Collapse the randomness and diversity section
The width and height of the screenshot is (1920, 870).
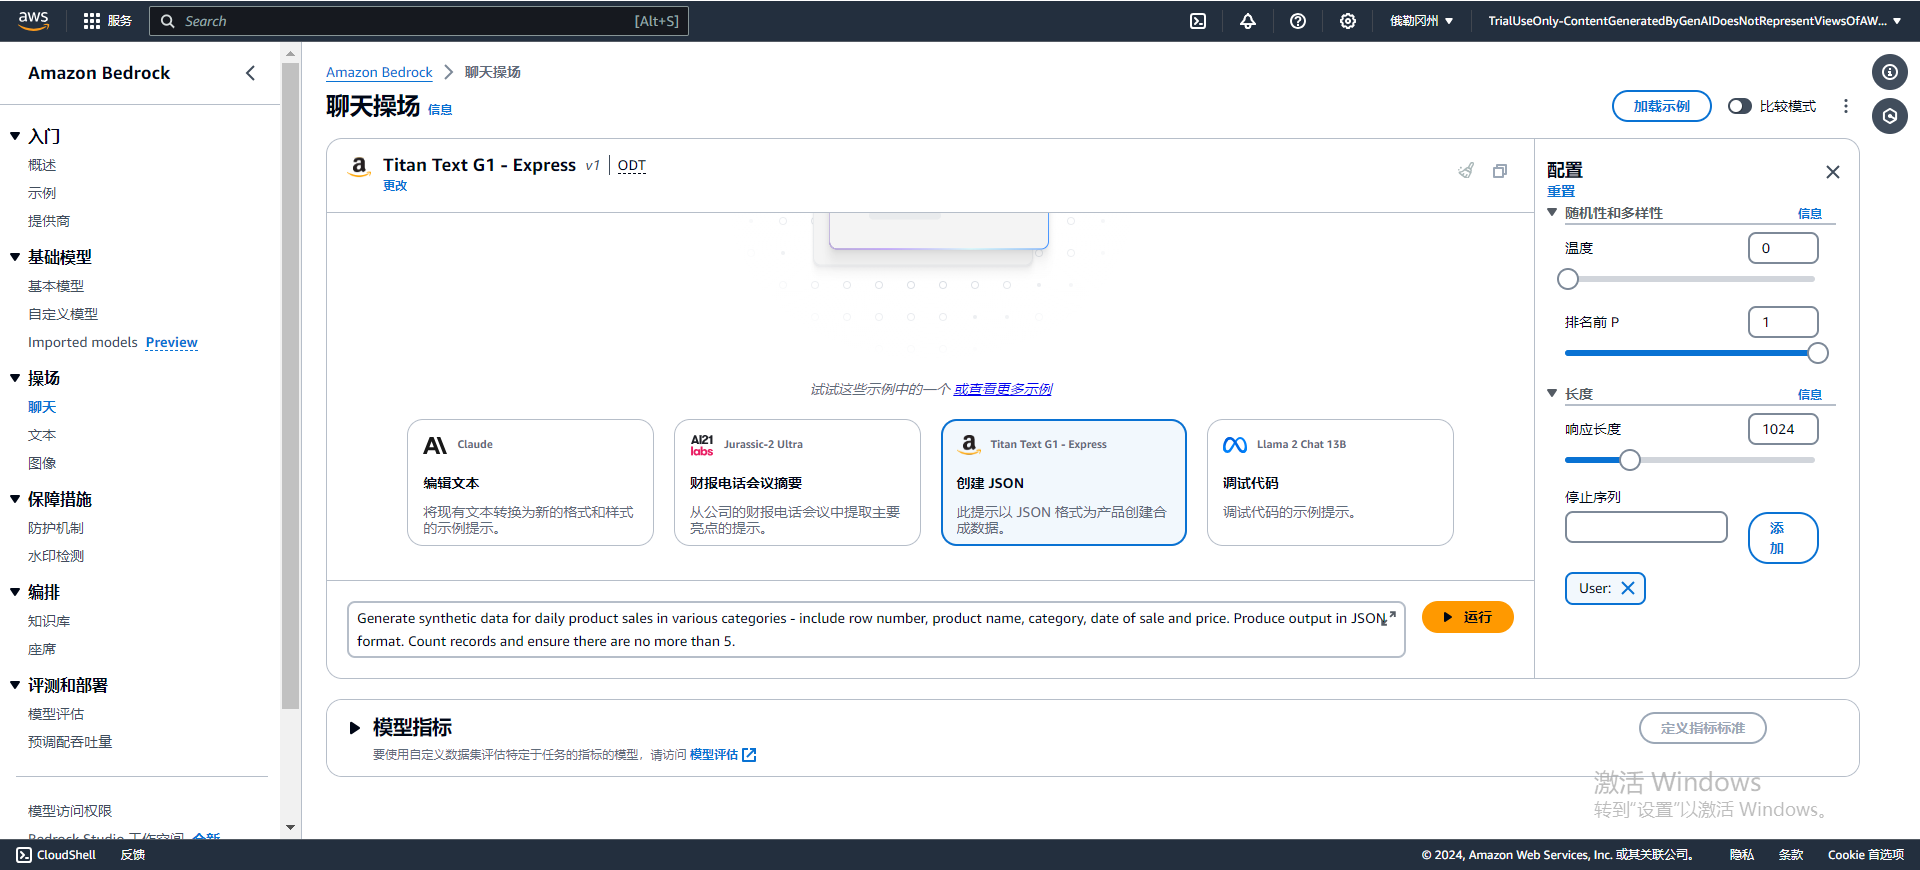click(1552, 213)
